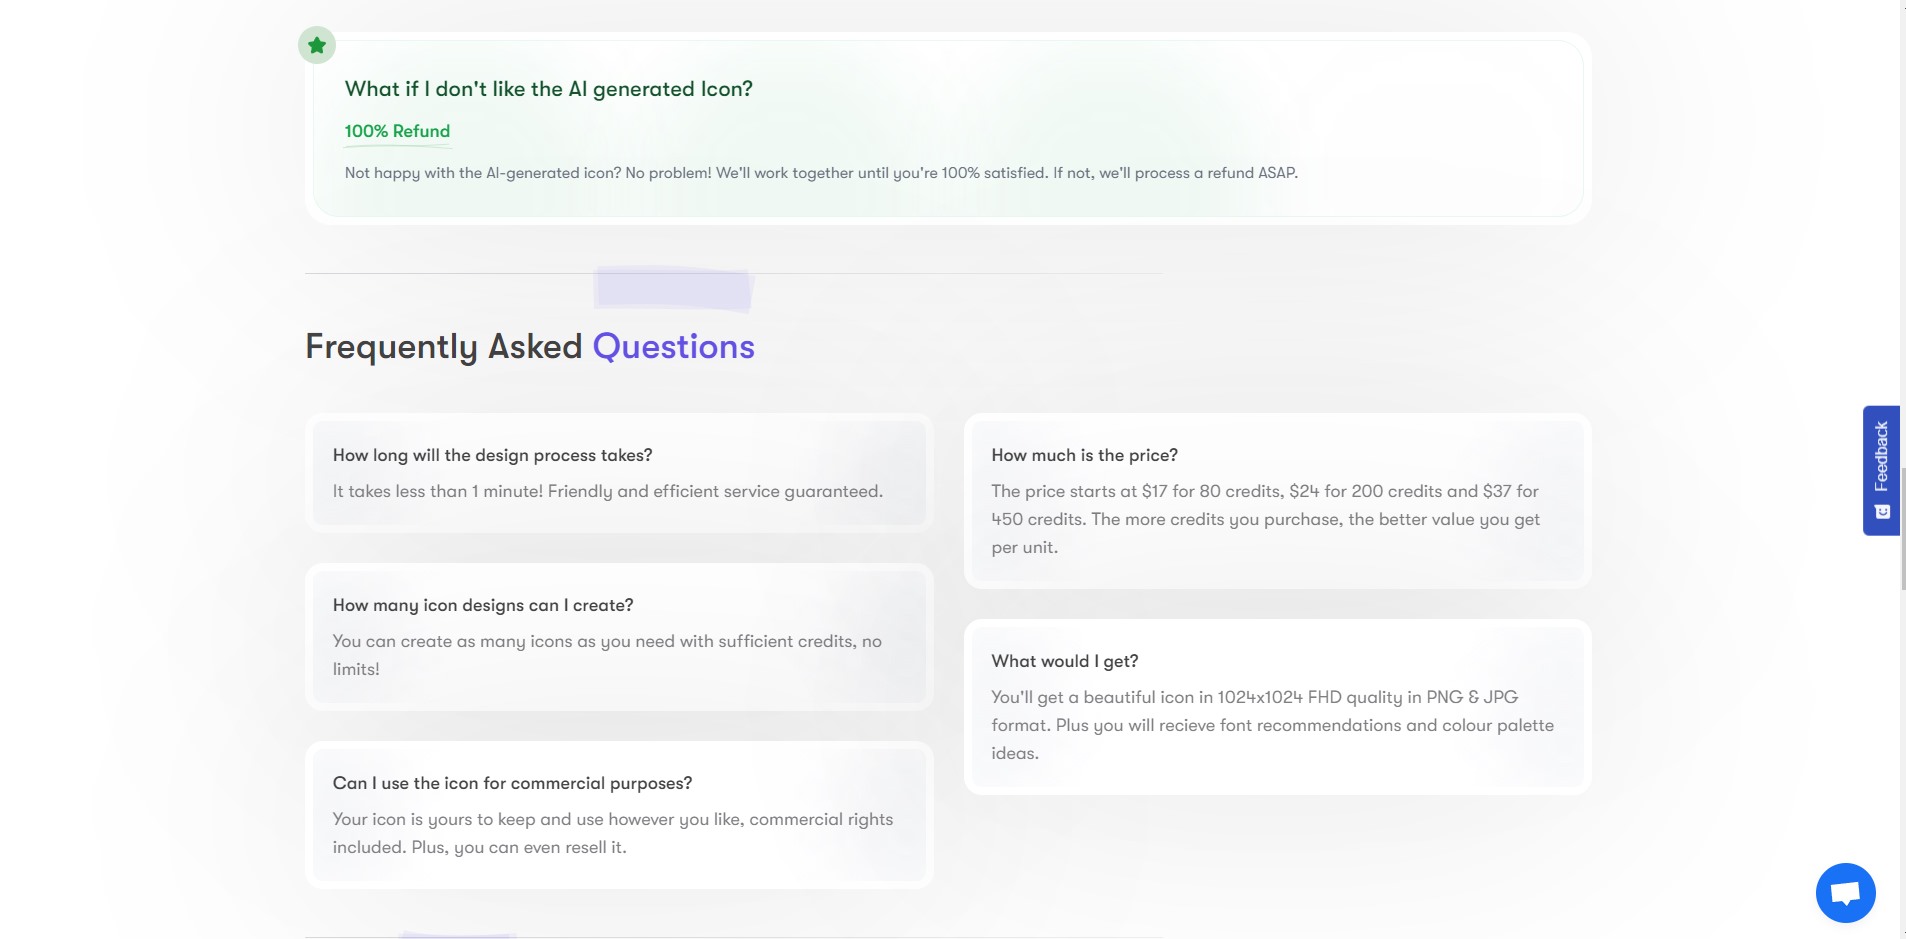The image size is (1906, 939).
Task: Click the credits pricing answer text
Action: point(1265,519)
